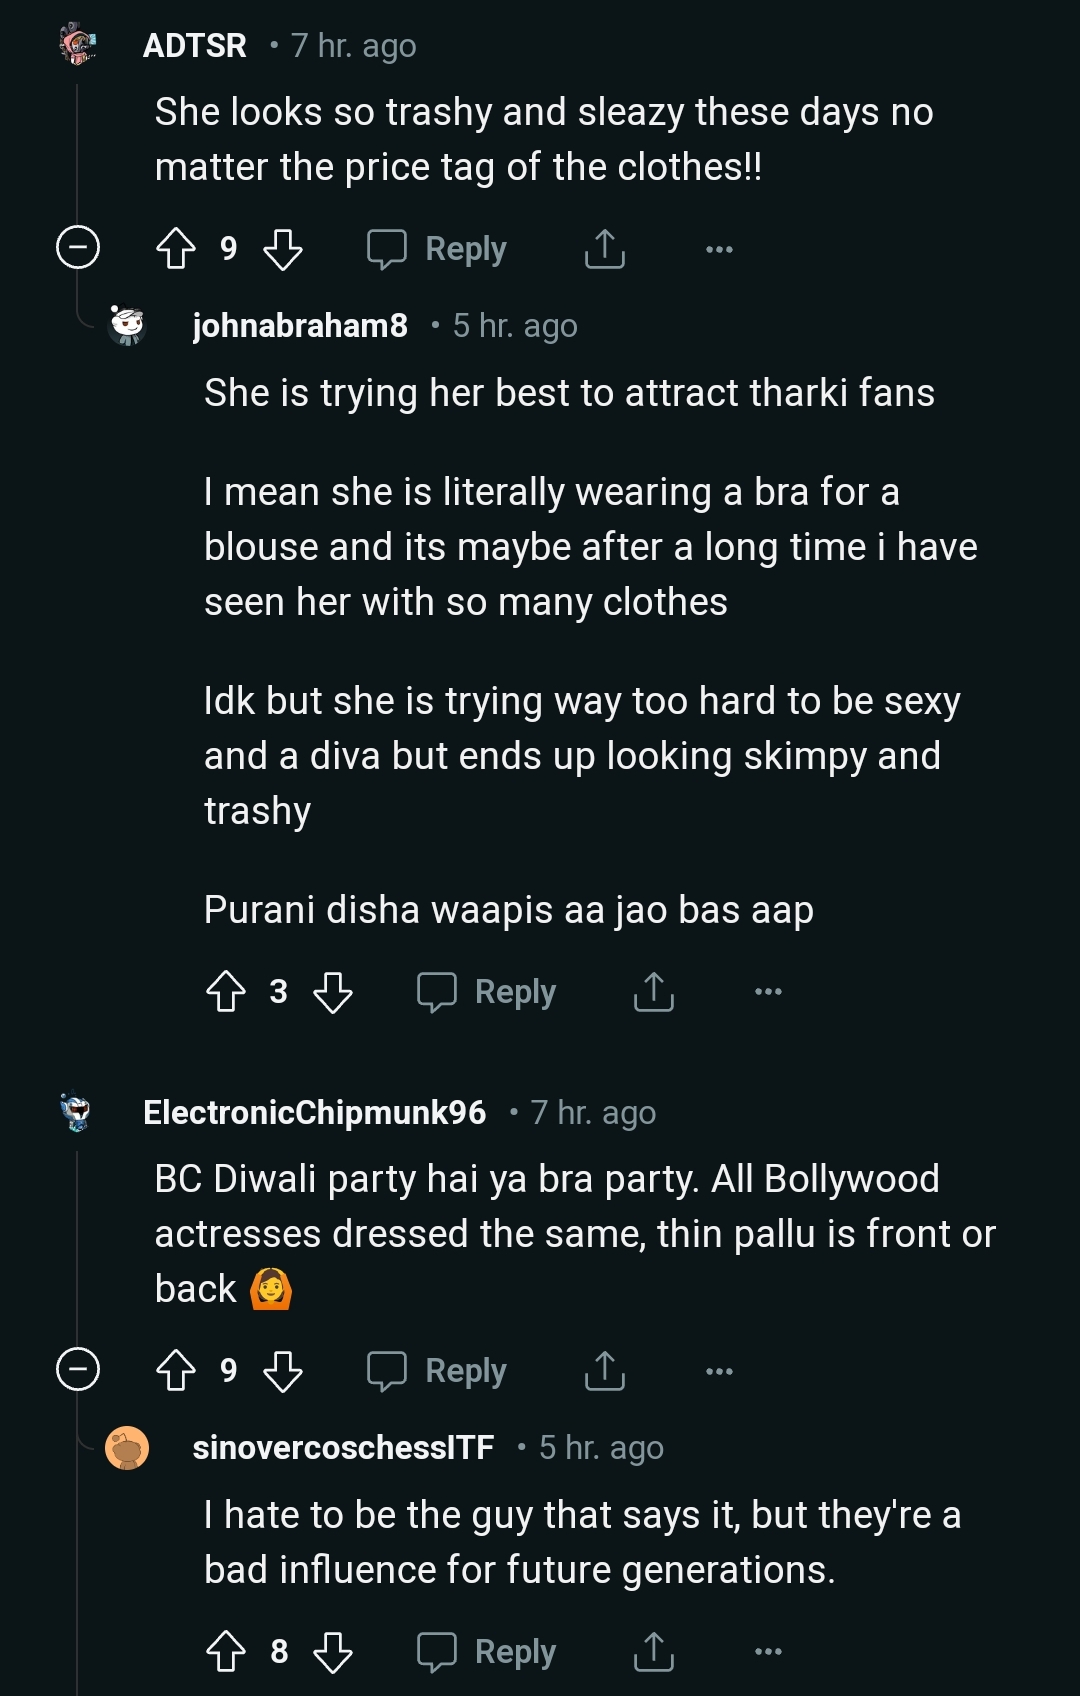Image resolution: width=1080 pixels, height=1696 pixels.
Task: Reply to sinovercoschessITF's comment
Action: [487, 1652]
